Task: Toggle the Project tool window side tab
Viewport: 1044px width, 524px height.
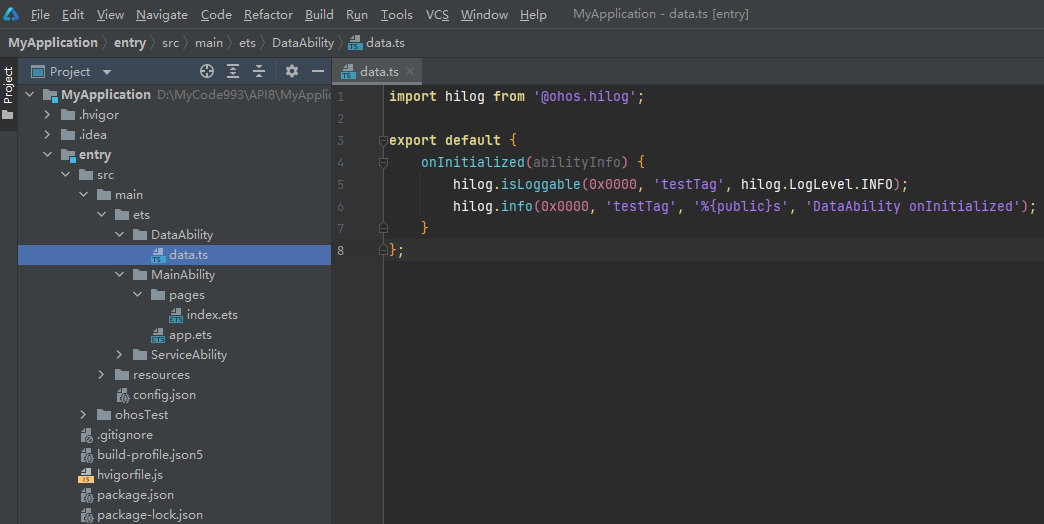Action: (x=8, y=86)
